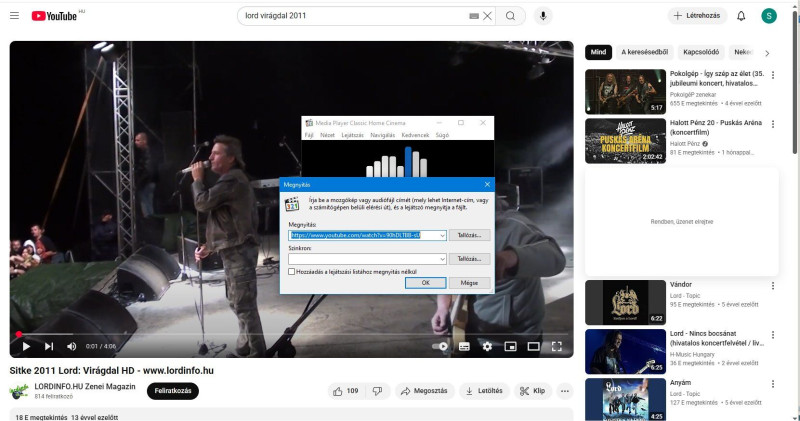The width and height of the screenshot is (800, 421).
Task: Open the player settings gear
Action: (487, 346)
